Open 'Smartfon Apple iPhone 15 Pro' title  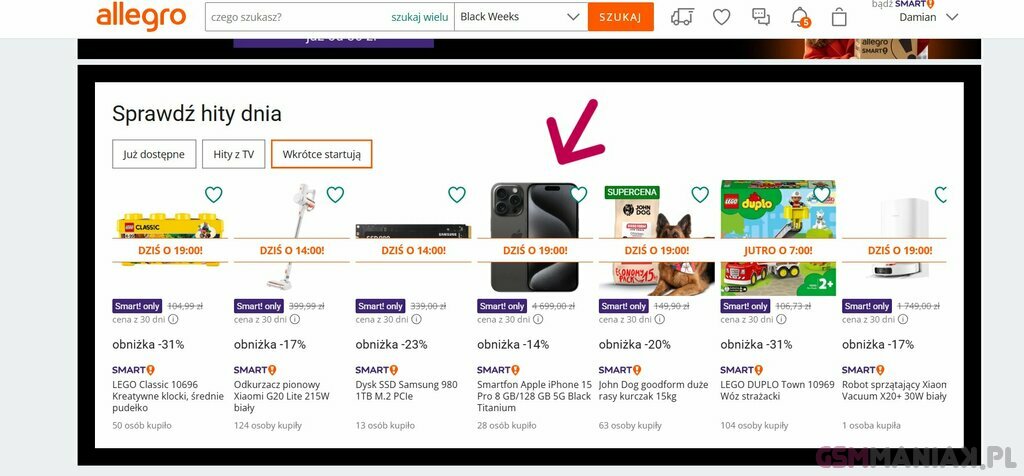point(534,396)
